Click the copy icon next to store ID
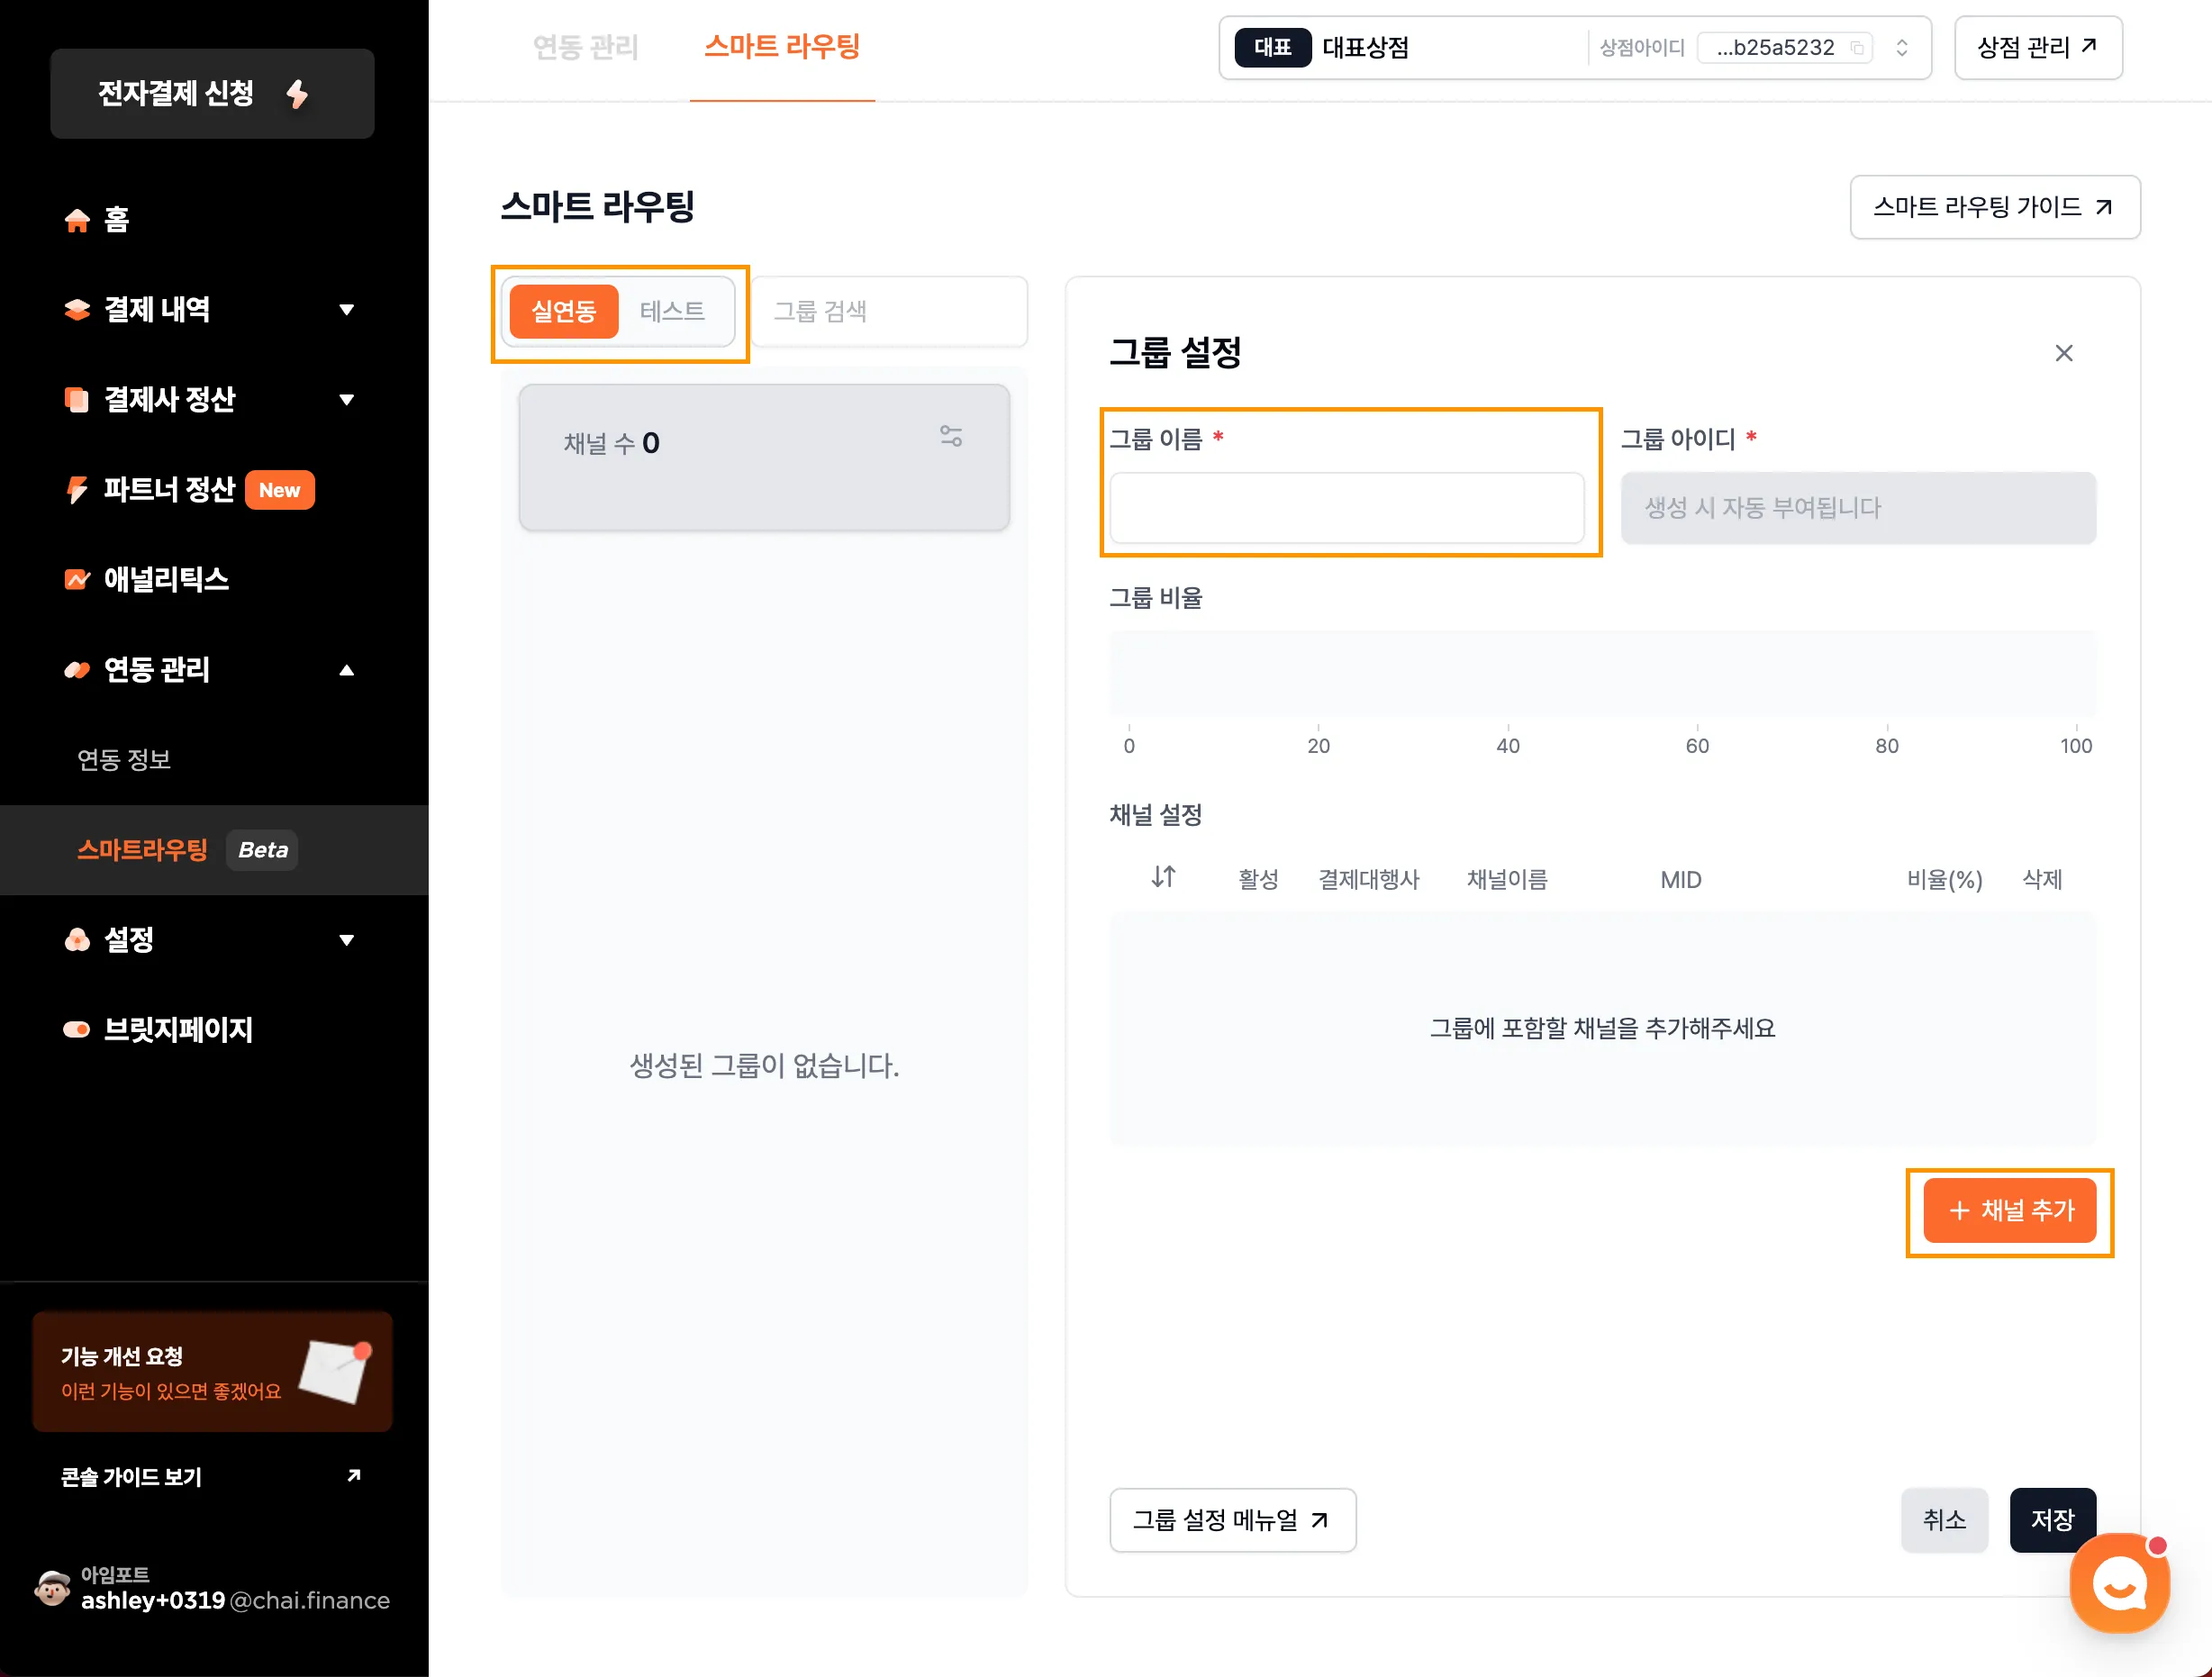Viewport: 2212px width, 1677px height. [1856, 47]
